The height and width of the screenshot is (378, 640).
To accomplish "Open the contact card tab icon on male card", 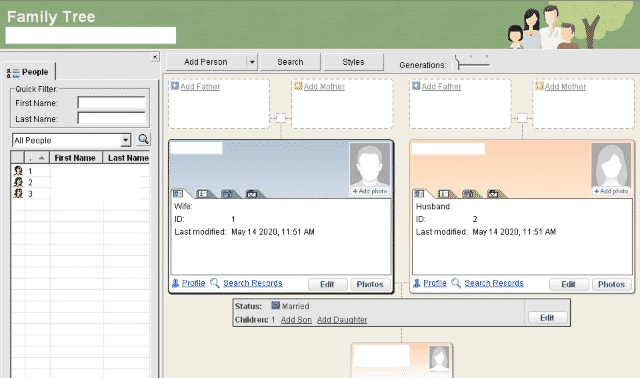I will click(x=178, y=194).
